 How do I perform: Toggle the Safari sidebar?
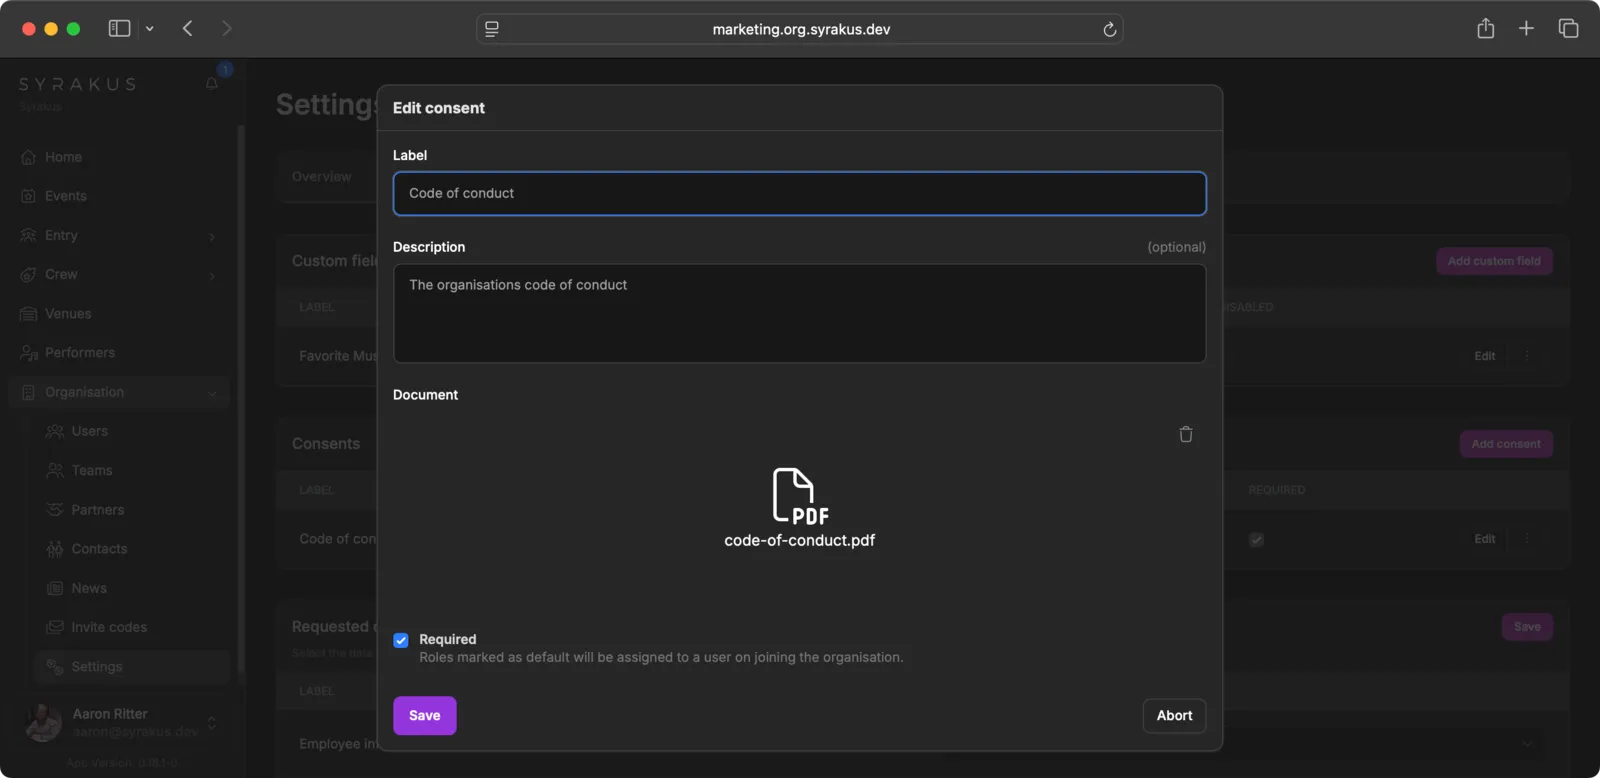coord(119,29)
